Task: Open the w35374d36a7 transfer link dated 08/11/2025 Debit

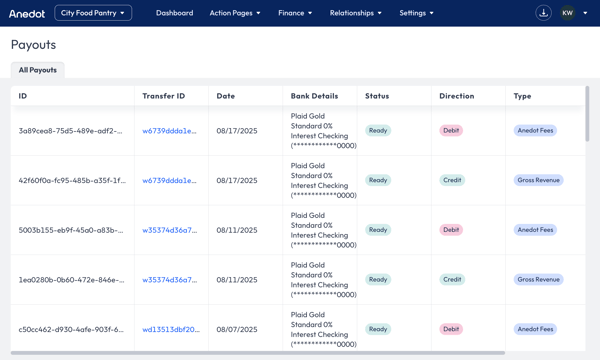Action: [170, 230]
